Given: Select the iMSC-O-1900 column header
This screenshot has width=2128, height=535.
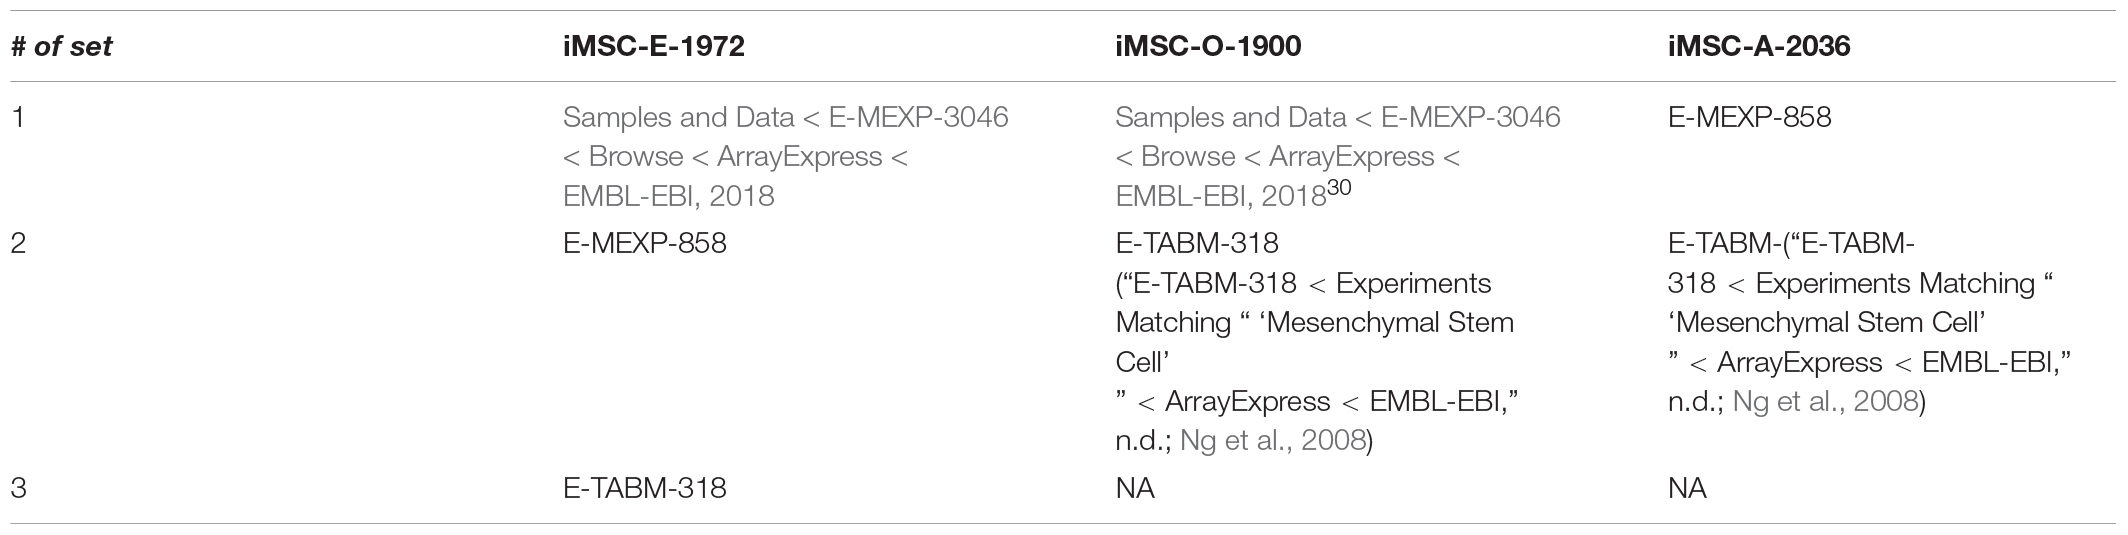Looking at the screenshot, I should (x=1208, y=47).
